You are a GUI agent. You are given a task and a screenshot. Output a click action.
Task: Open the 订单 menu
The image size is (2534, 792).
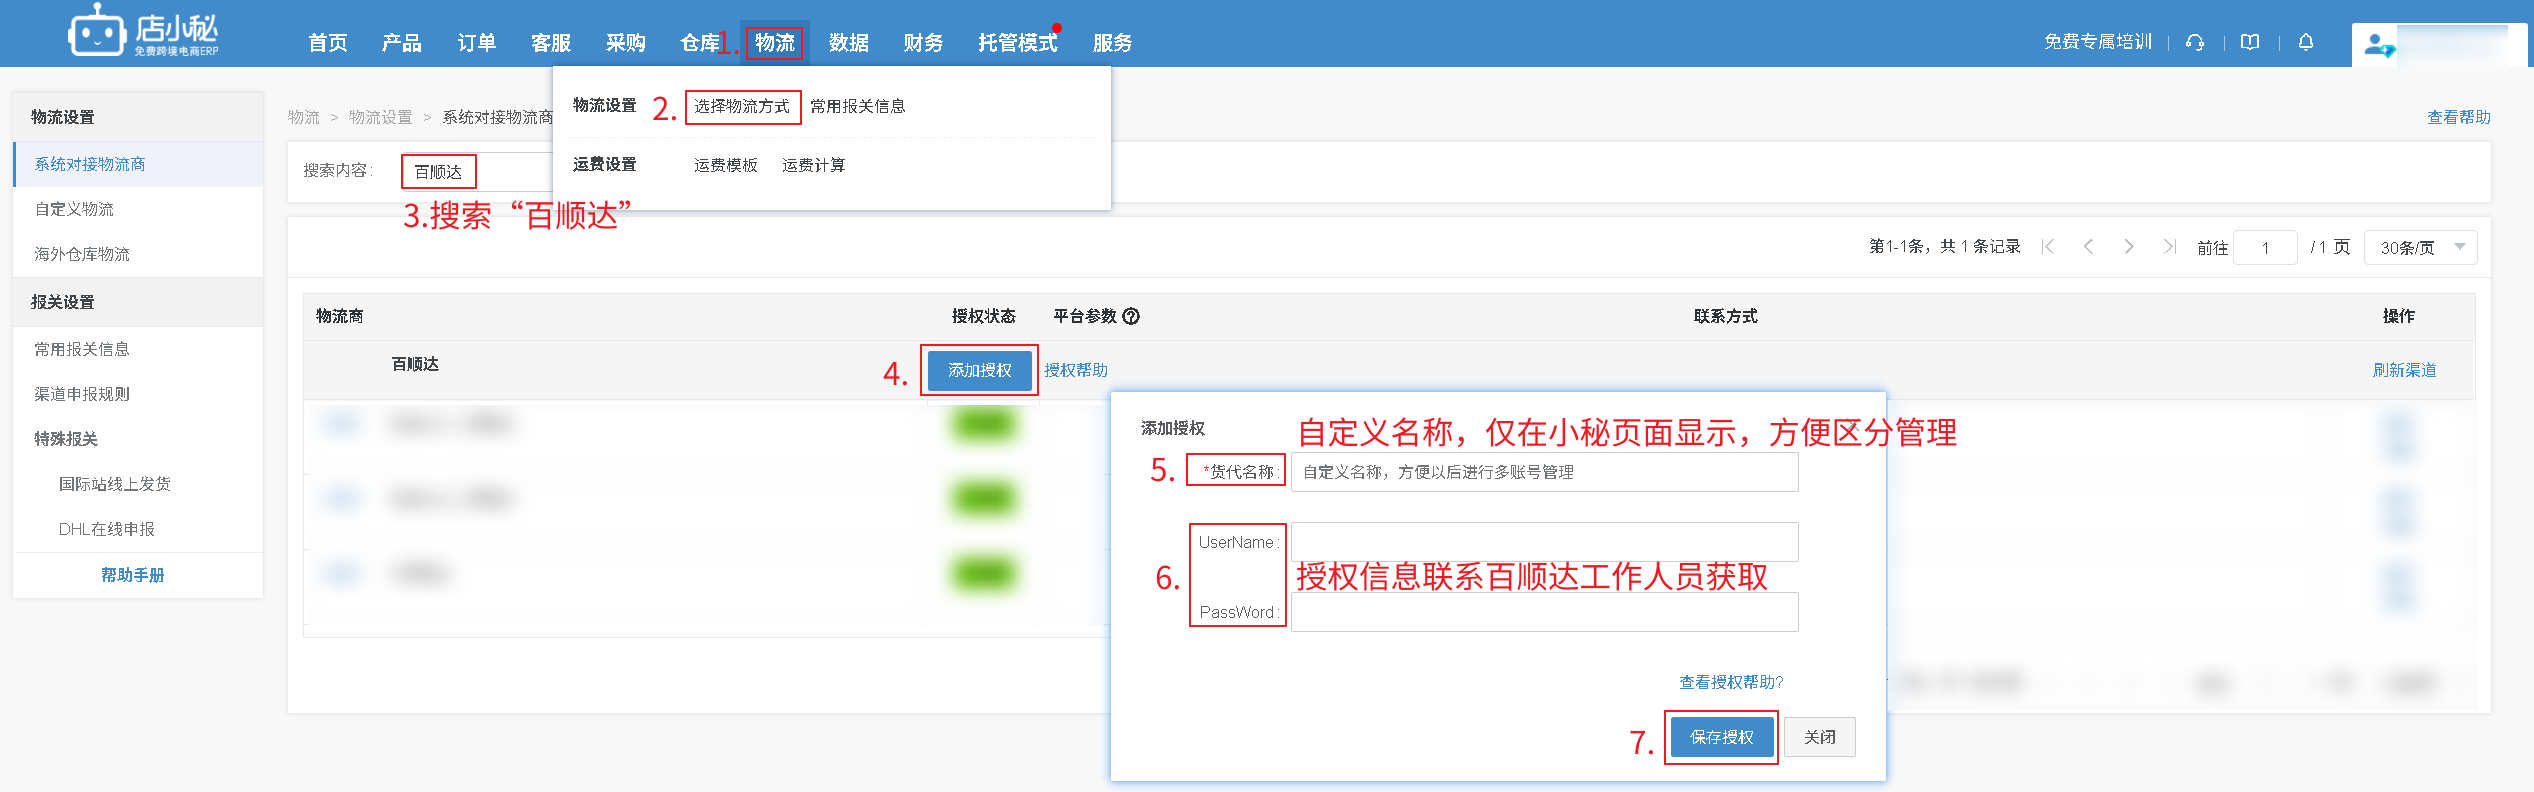(477, 43)
